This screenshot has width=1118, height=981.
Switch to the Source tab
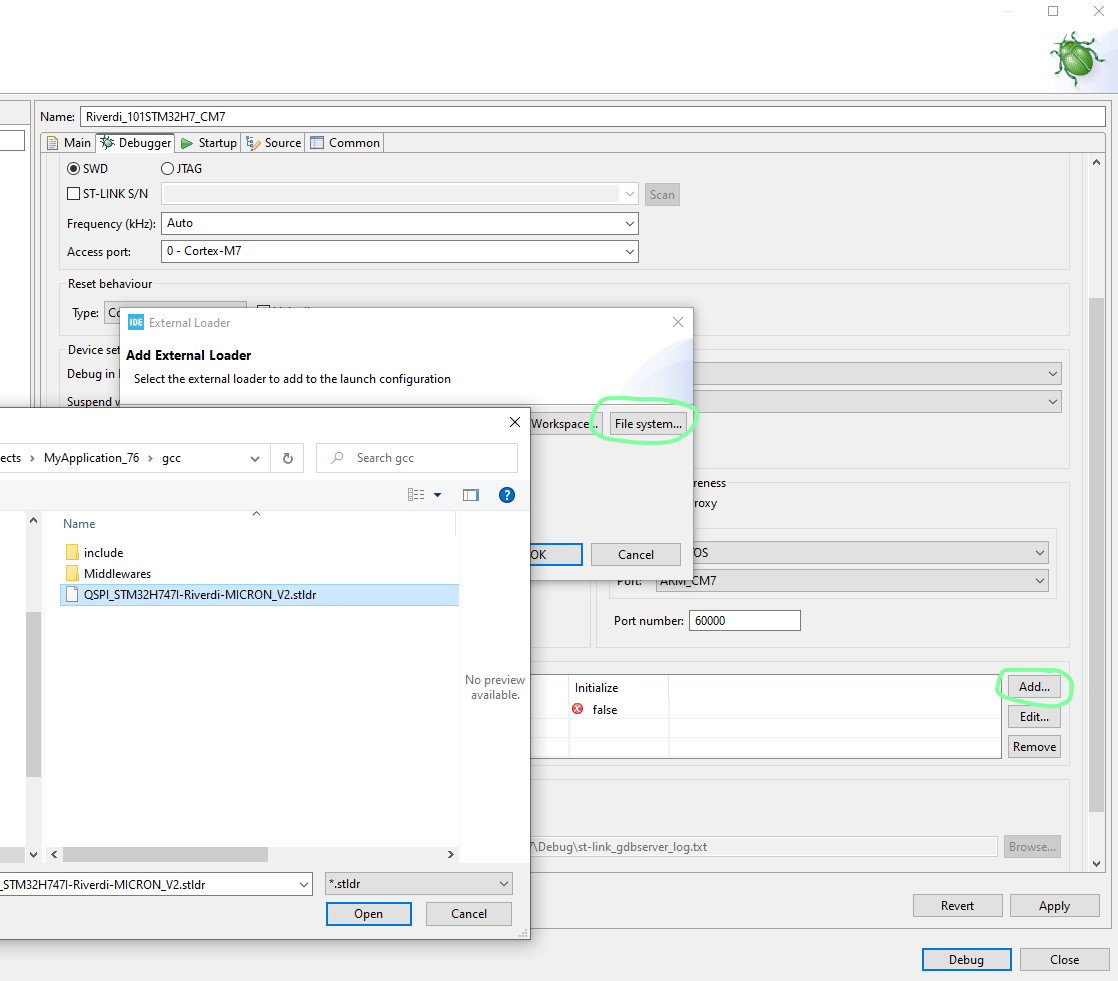point(274,143)
